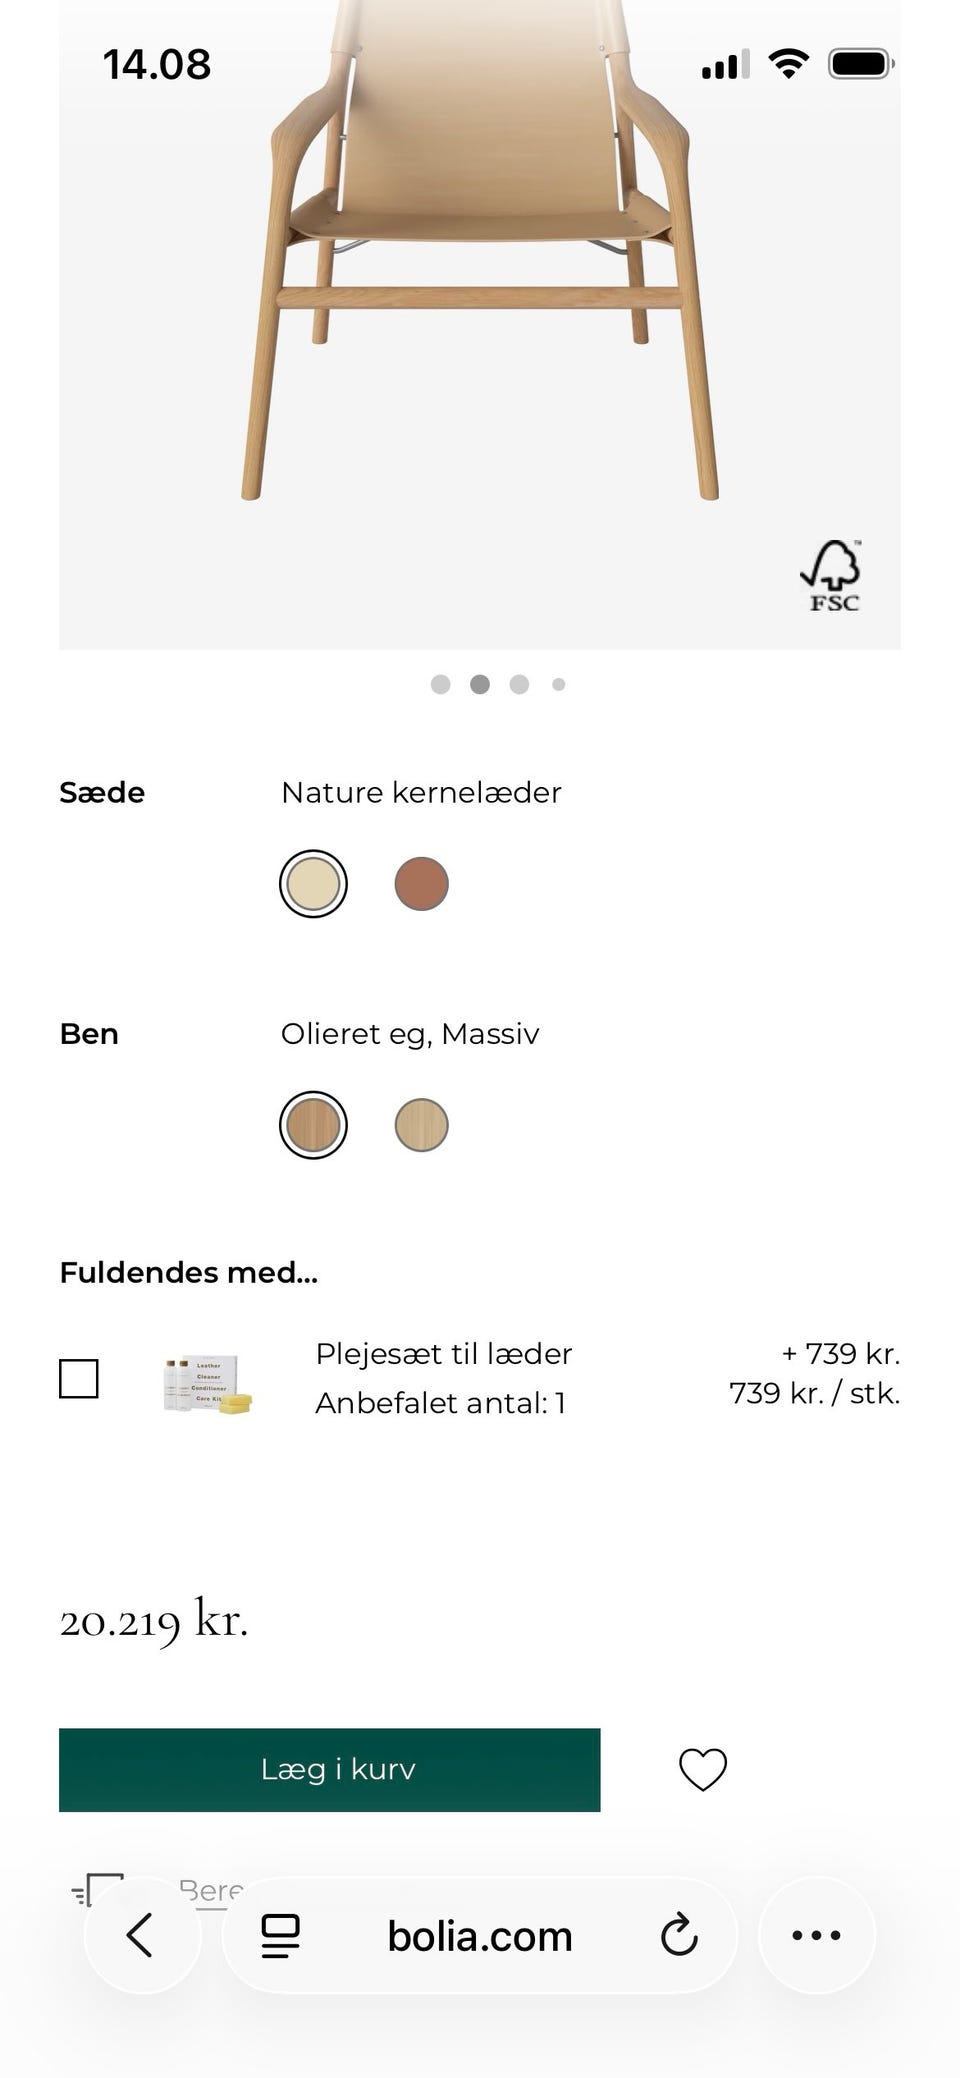960x2078 pixels.
Task: Open the leather care kit thumbnail
Action: tap(207, 1383)
